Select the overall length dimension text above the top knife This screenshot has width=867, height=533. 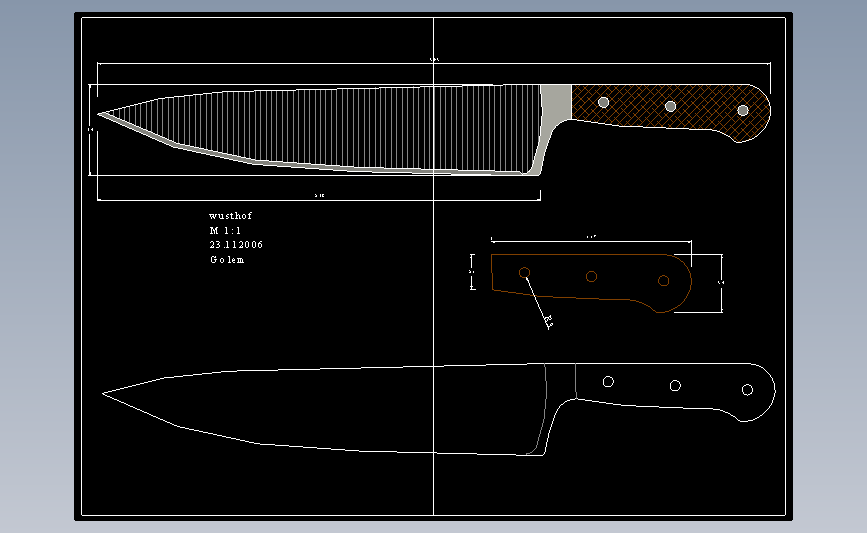tap(435, 59)
